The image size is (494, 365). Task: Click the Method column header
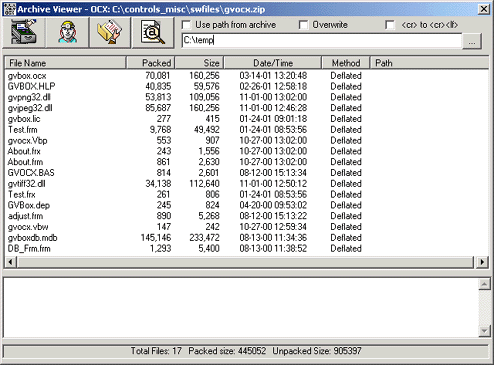coord(346,63)
